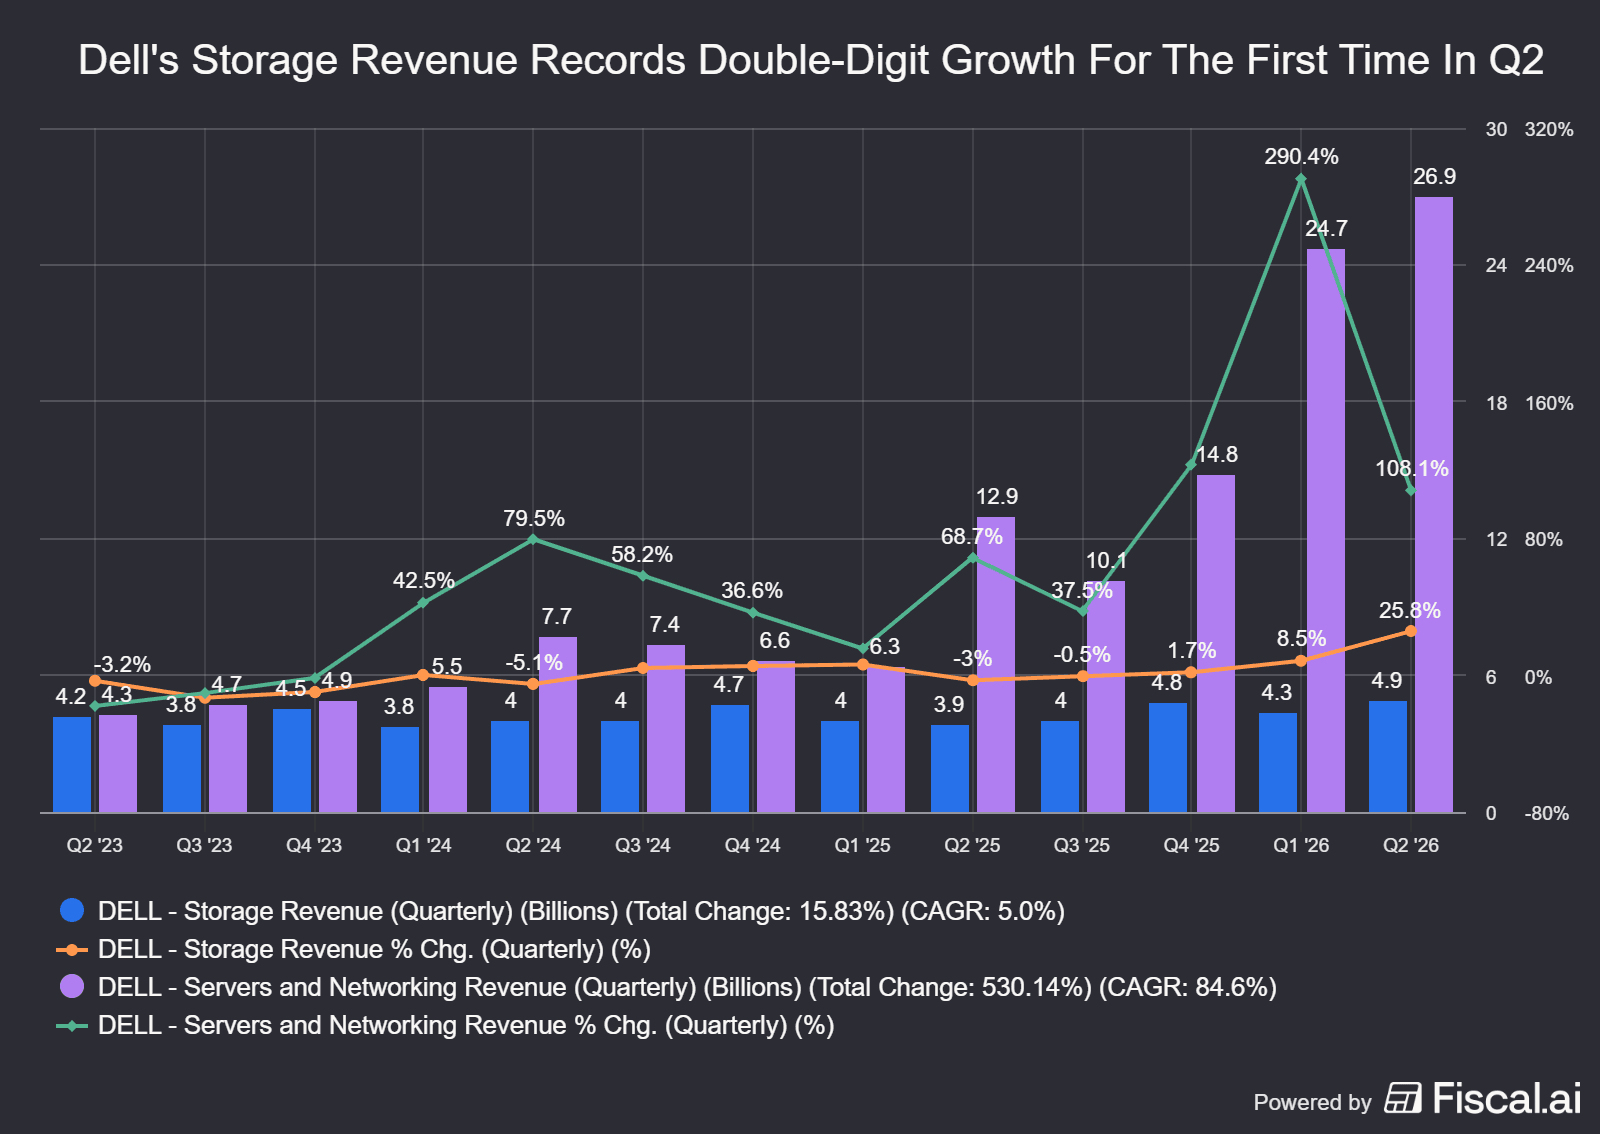Click the 24.7 bar value label
The width and height of the screenshot is (1600, 1134).
tap(1326, 228)
